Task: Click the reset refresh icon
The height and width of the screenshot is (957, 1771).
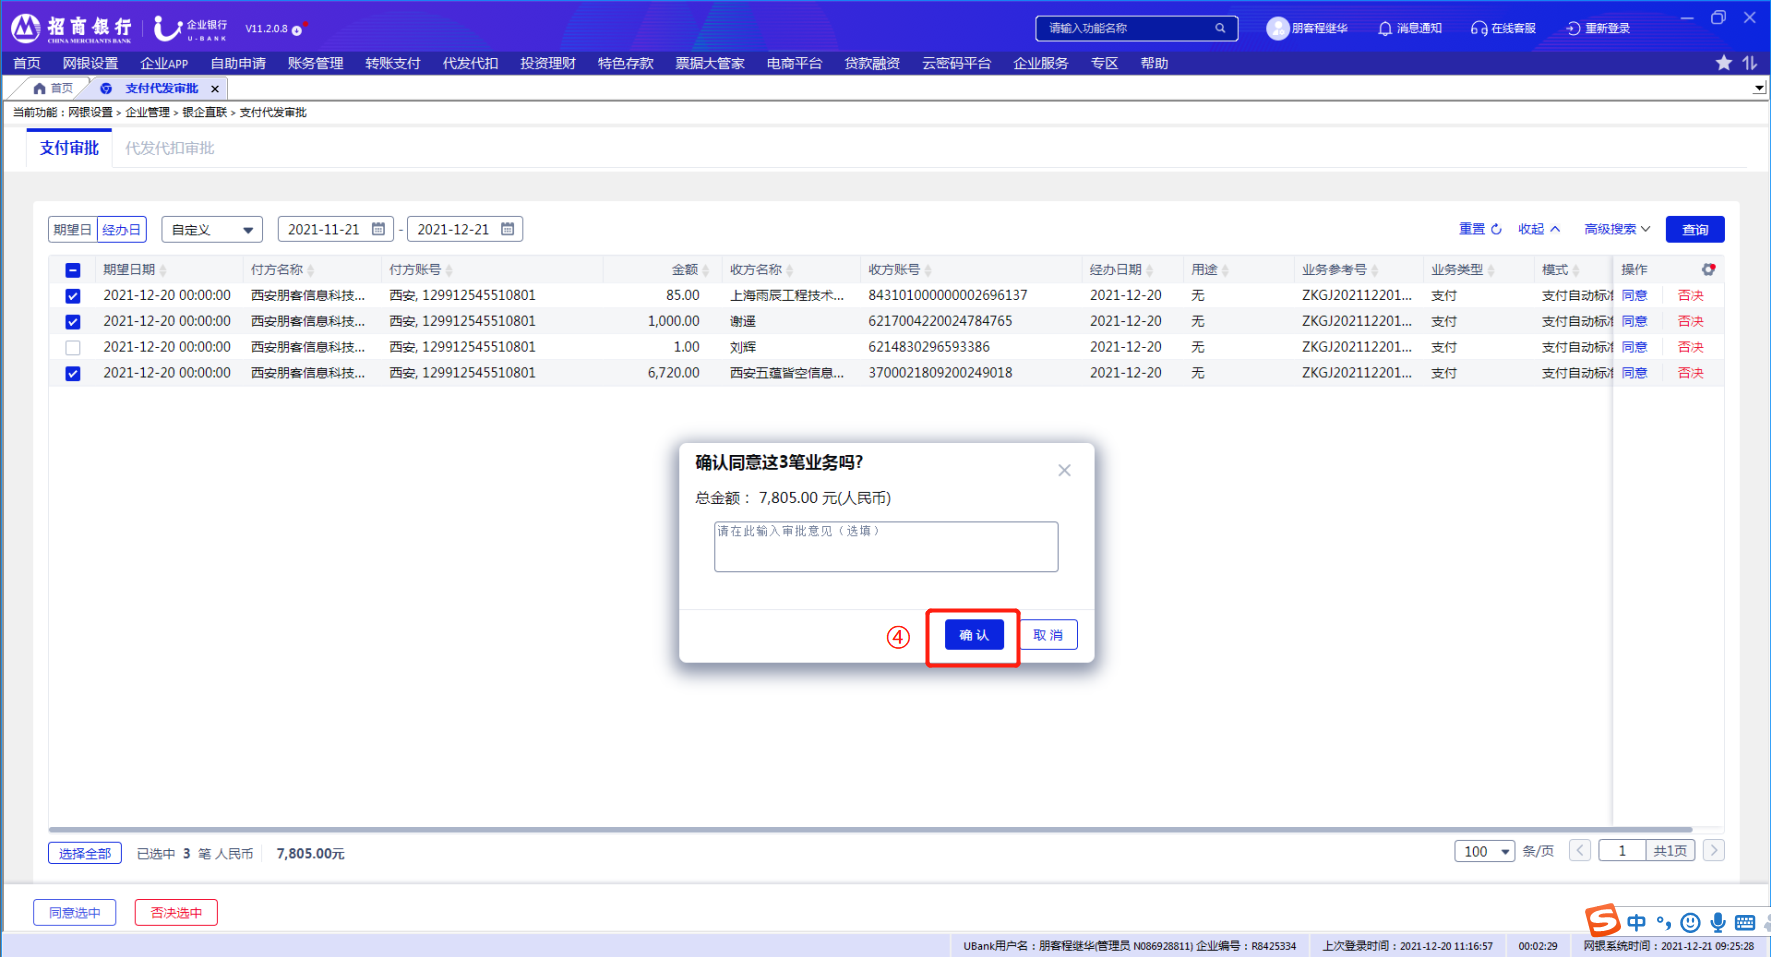Action: pos(1496,229)
